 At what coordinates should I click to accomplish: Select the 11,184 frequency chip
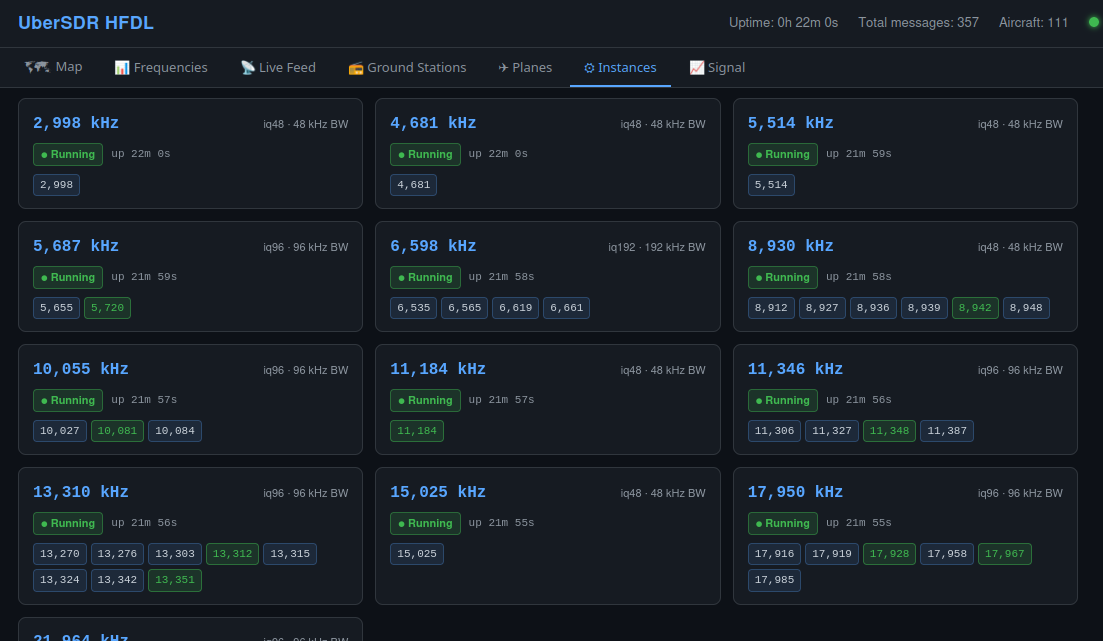(x=417, y=431)
